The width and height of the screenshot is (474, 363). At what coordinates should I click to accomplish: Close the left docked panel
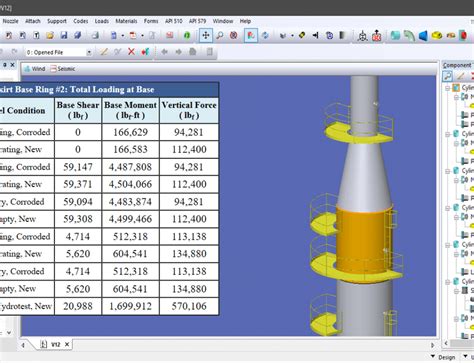point(12,65)
